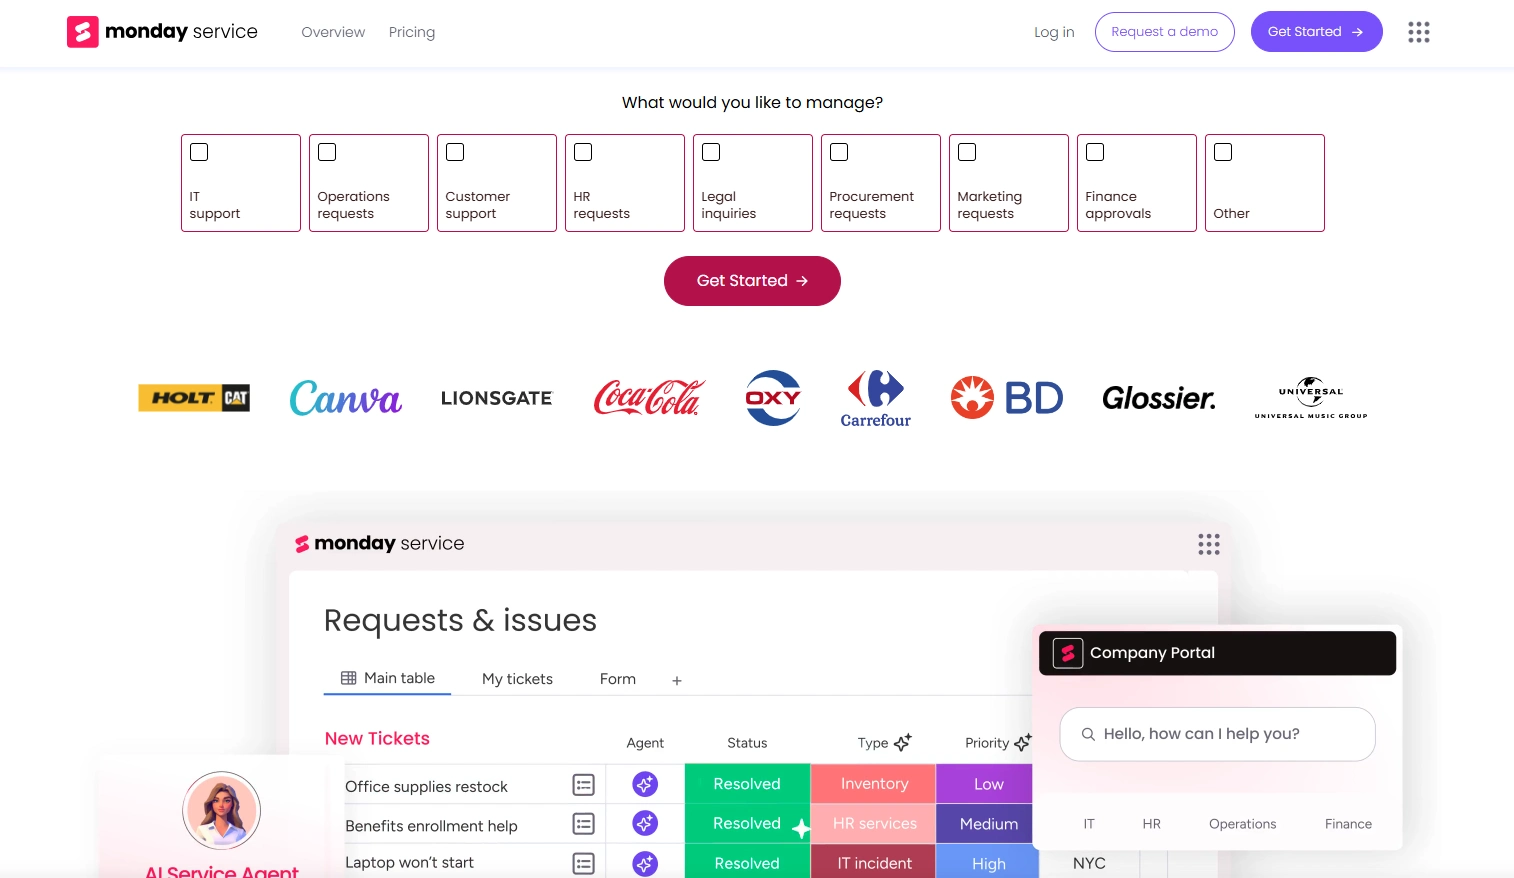Viewport: 1514px width, 878px height.
Task: Click the form icon beside Office supplies restock
Action: (584, 785)
